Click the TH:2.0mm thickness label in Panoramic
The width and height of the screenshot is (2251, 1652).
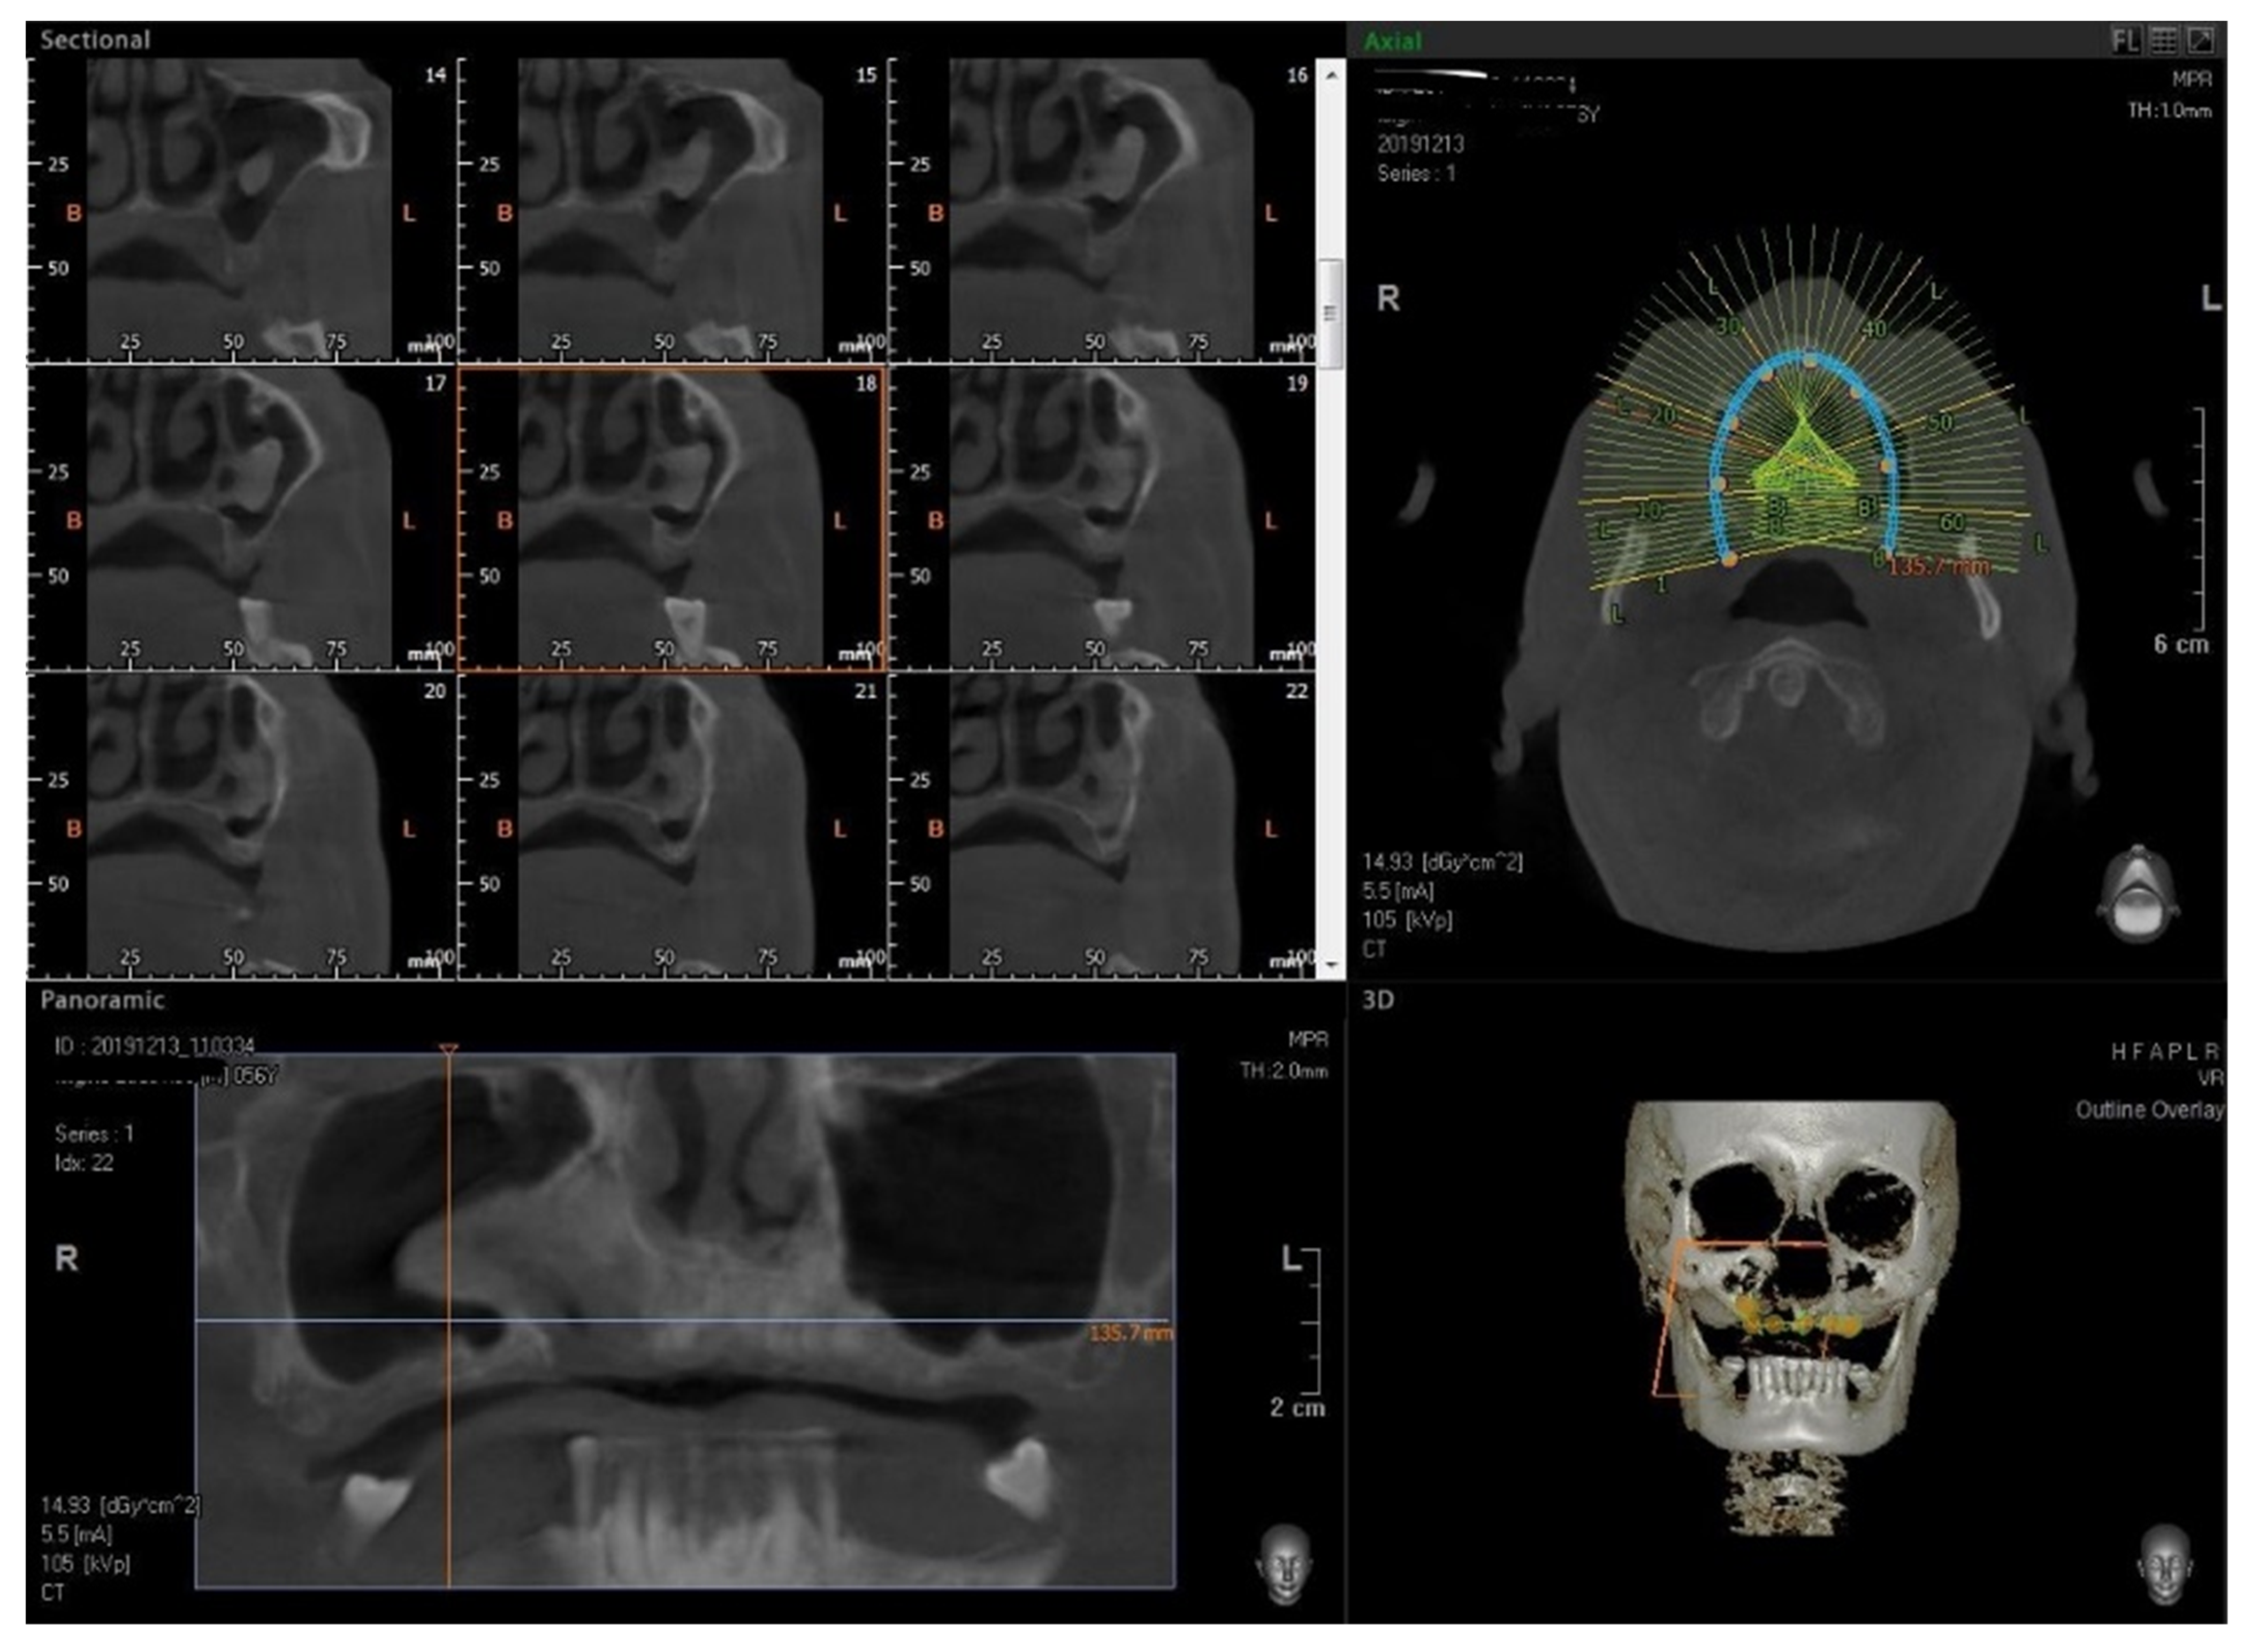[x=1283, y=1071]
